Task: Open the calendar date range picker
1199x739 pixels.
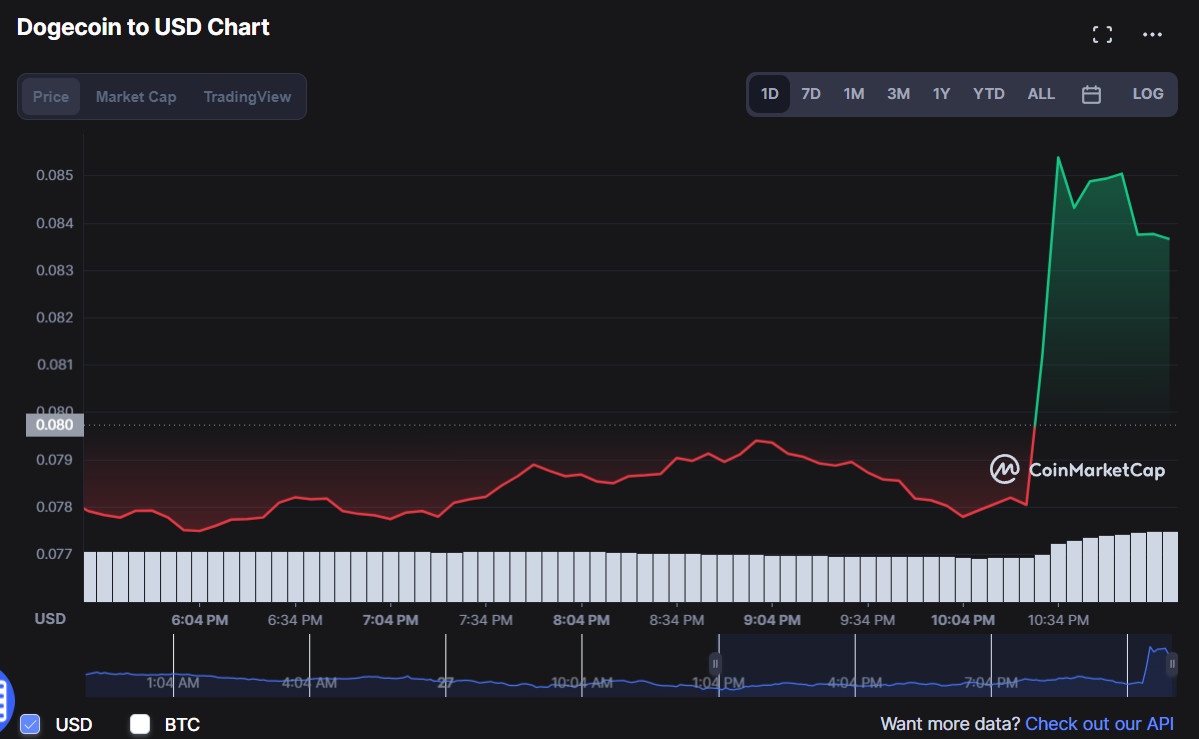Action: tap(1091, 94)
